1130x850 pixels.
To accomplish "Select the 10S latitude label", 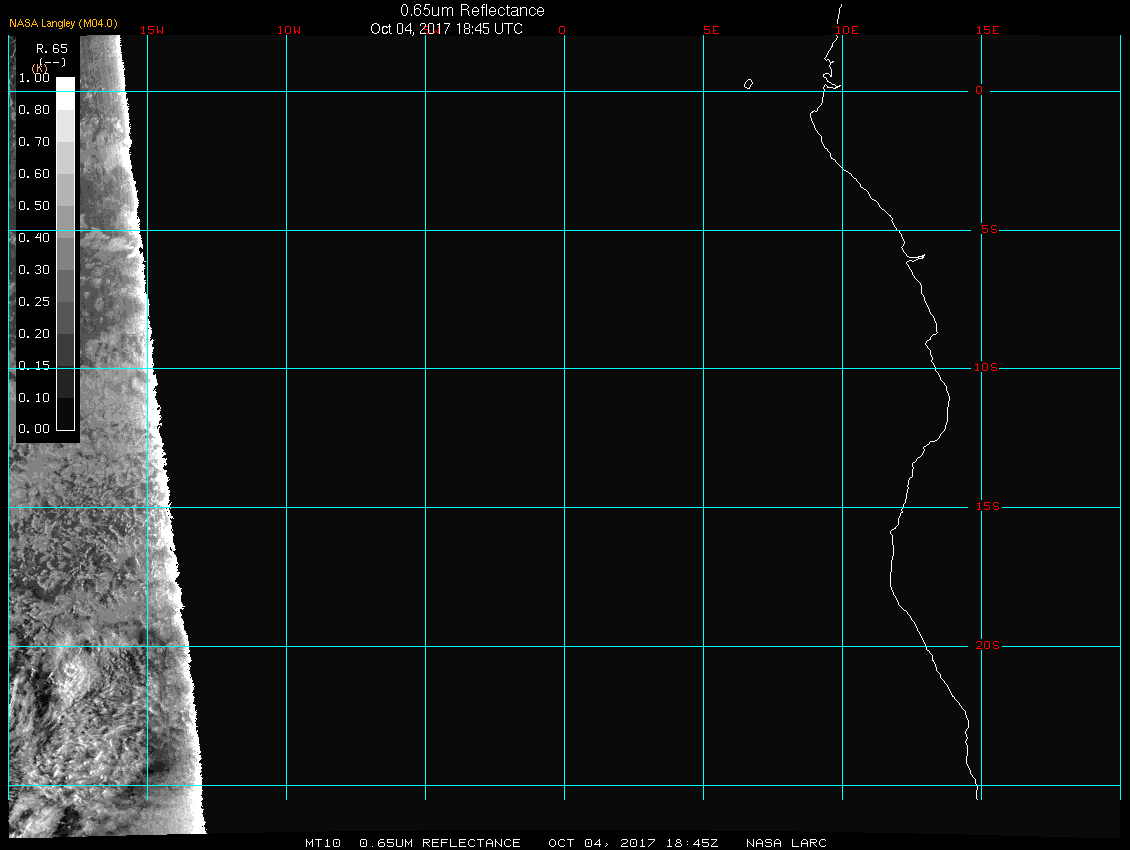I will click(986, 368).
